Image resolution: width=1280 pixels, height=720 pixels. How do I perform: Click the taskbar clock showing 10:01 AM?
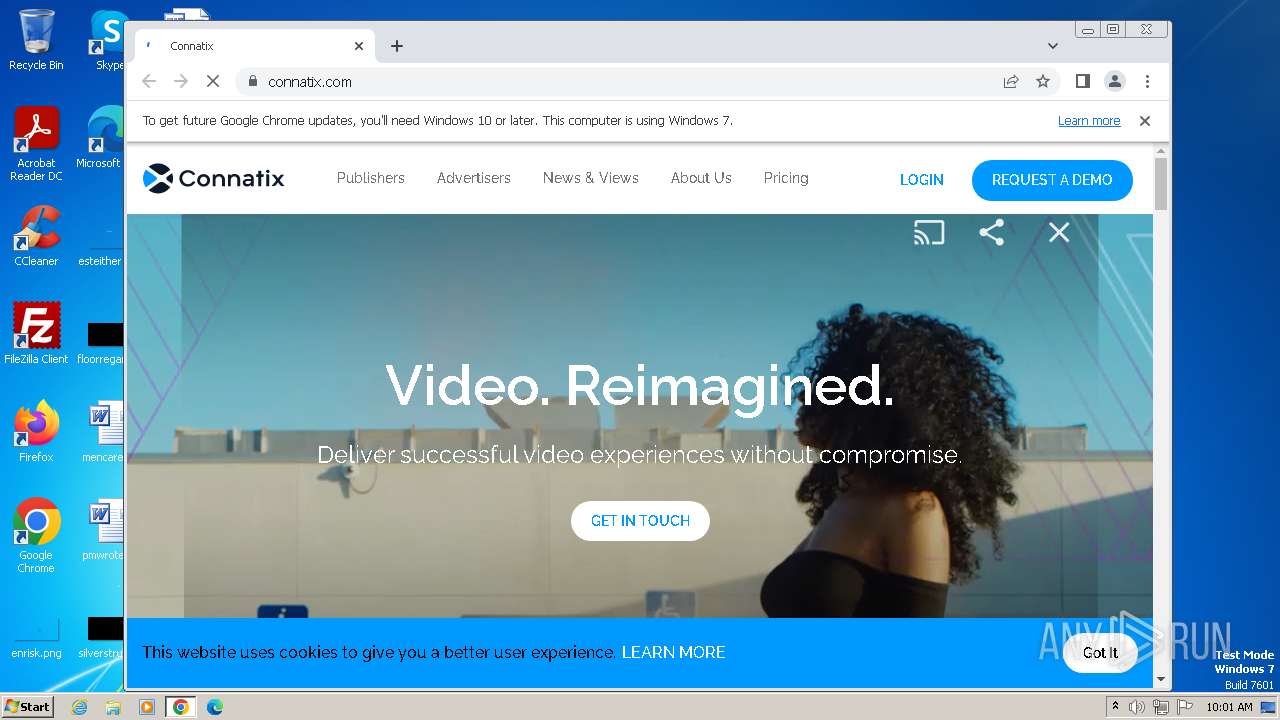point(1229,707)
